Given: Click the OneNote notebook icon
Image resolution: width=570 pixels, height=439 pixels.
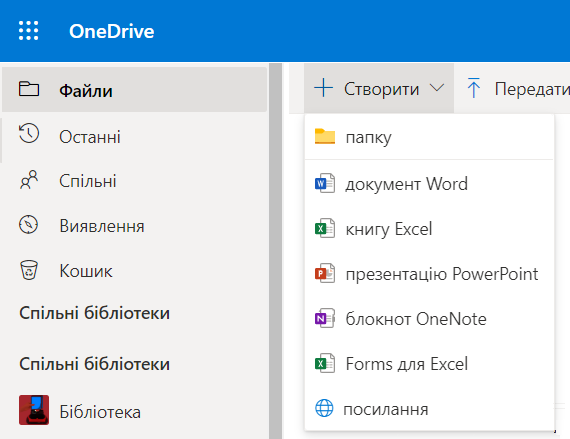Looking at the screenshot, I should coord(325,318).
